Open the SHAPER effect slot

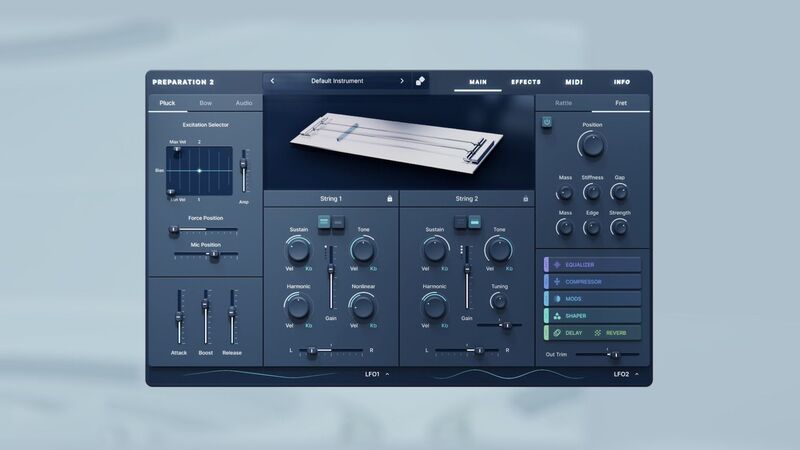pos(592,316)
